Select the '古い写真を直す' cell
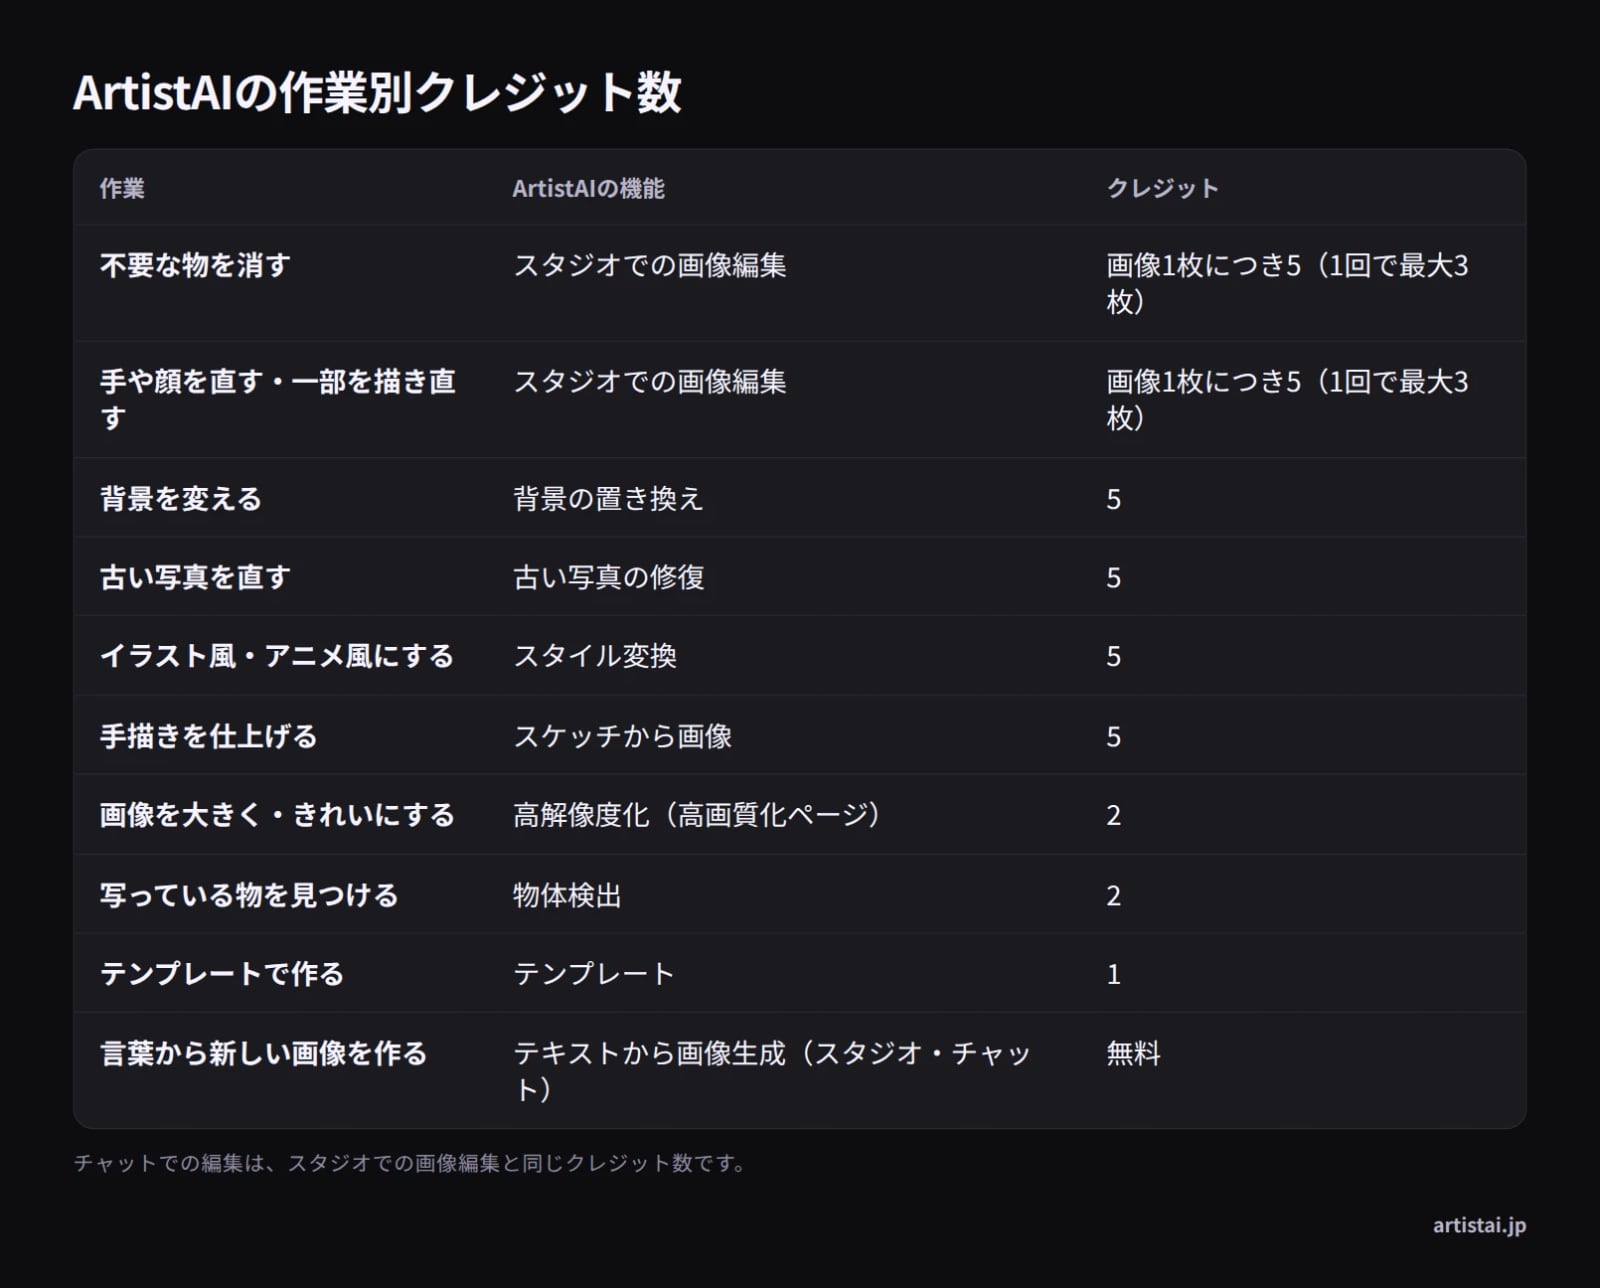Viewport: 1600px width, 1288px height. [195, 577]
